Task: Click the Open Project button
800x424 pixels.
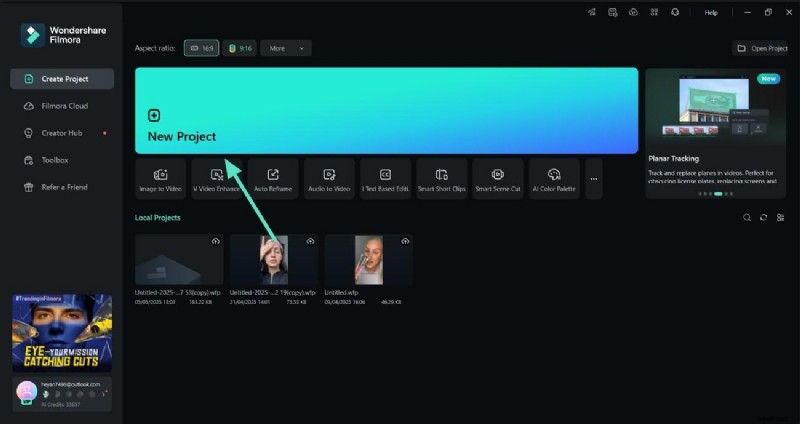Action: [x=761, y=48]
